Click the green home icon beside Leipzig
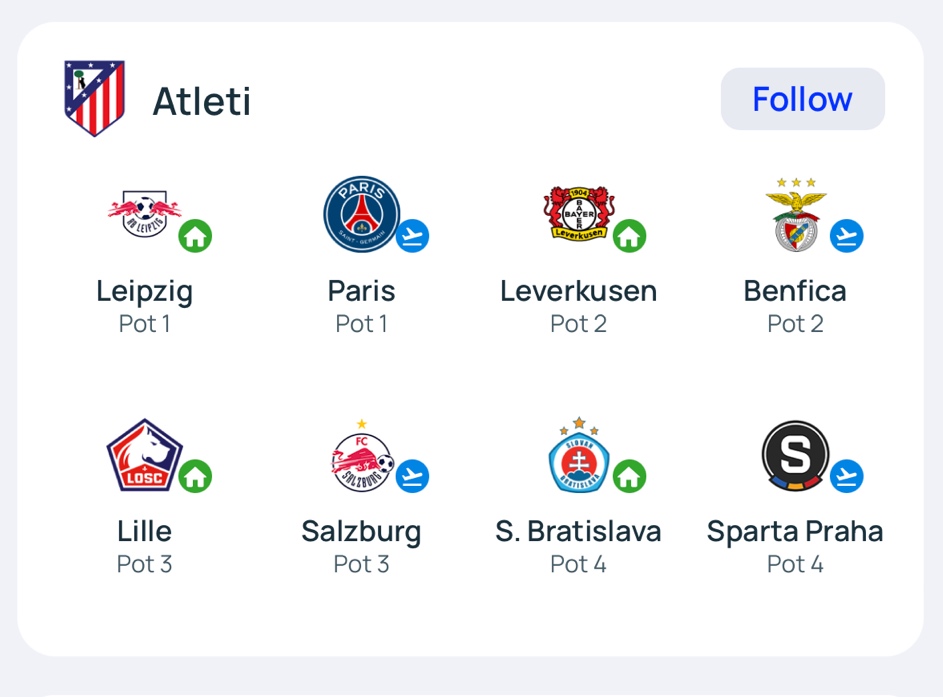The width and height of the screenshot is (943, 697). click(x=195, y=236)
